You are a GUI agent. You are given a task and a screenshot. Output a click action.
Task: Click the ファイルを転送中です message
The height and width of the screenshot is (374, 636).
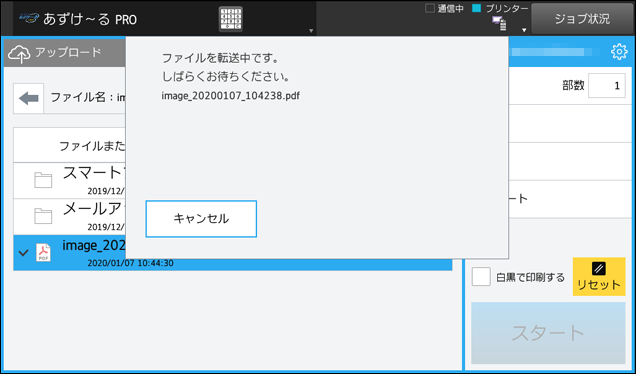(x=221, y=58)
